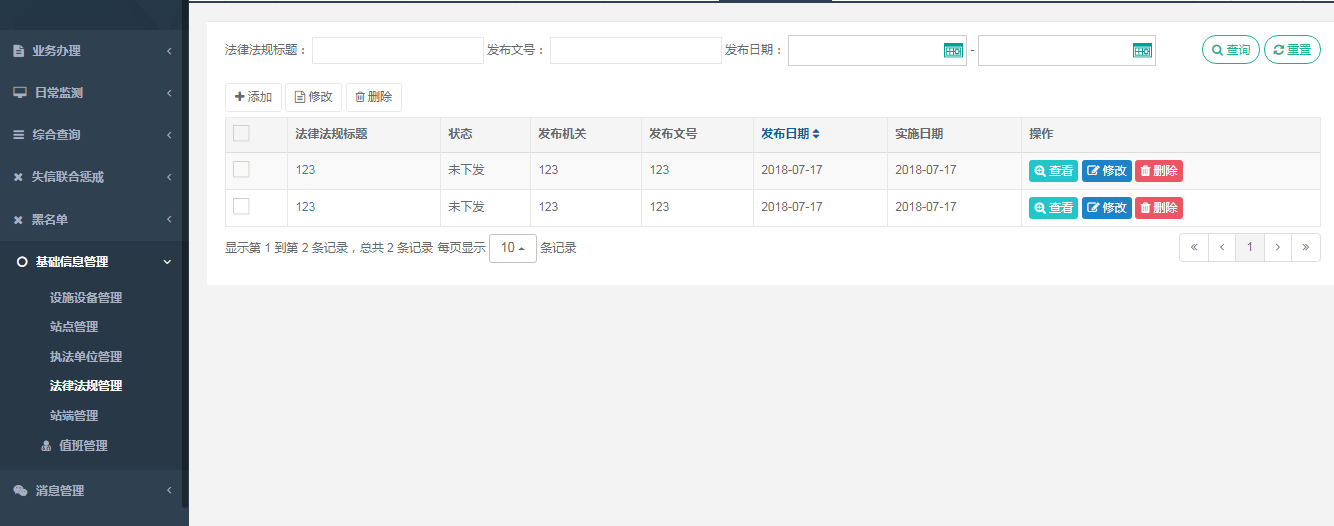Open the second row's 123 title link
Viewport: 1334px width, 526px height.
[305, 207]
